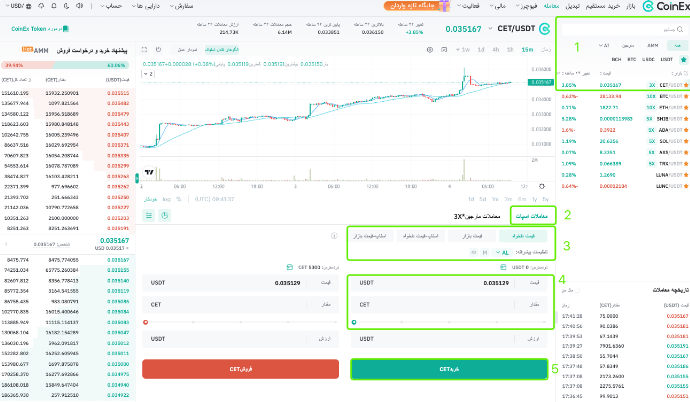Click the CoinEx Token introduction book icon
Screen dimensions: 690x402
click(66, 29)
